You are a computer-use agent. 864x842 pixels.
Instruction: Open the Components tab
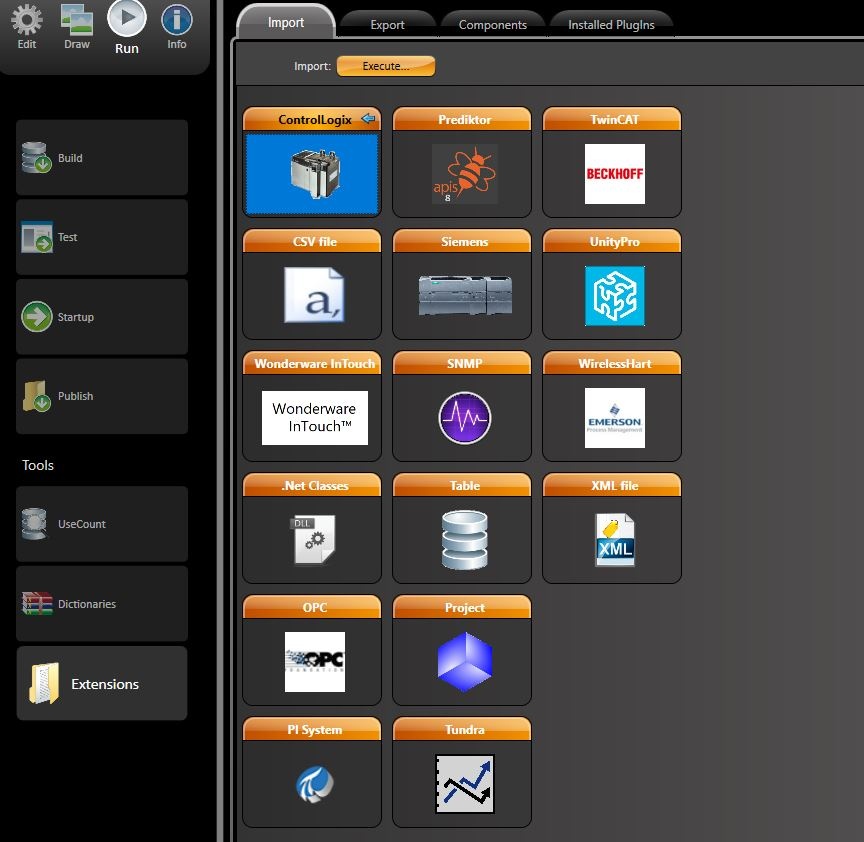pos(492,25)
